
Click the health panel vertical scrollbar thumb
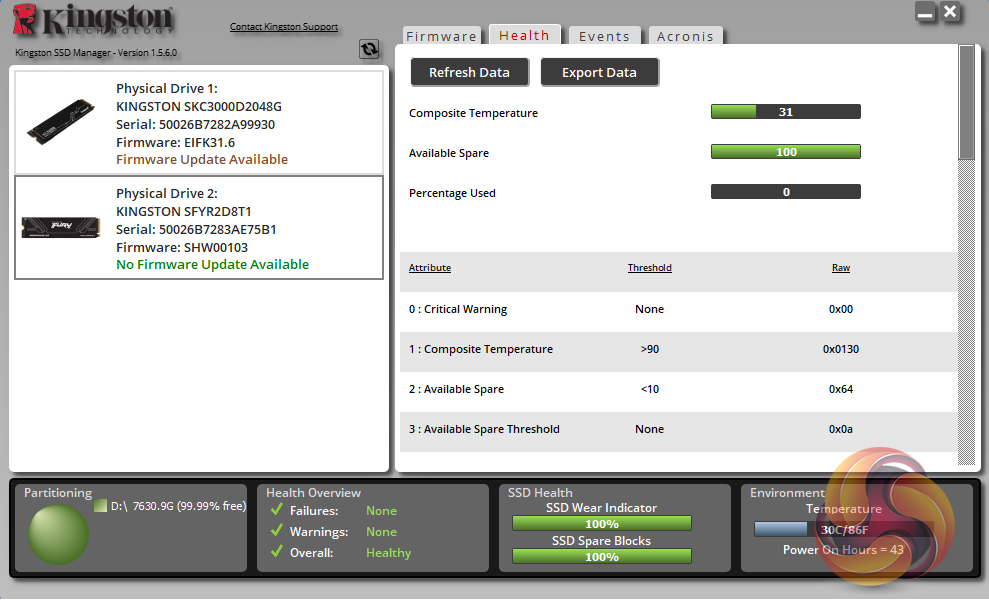[x=966, y=102]
